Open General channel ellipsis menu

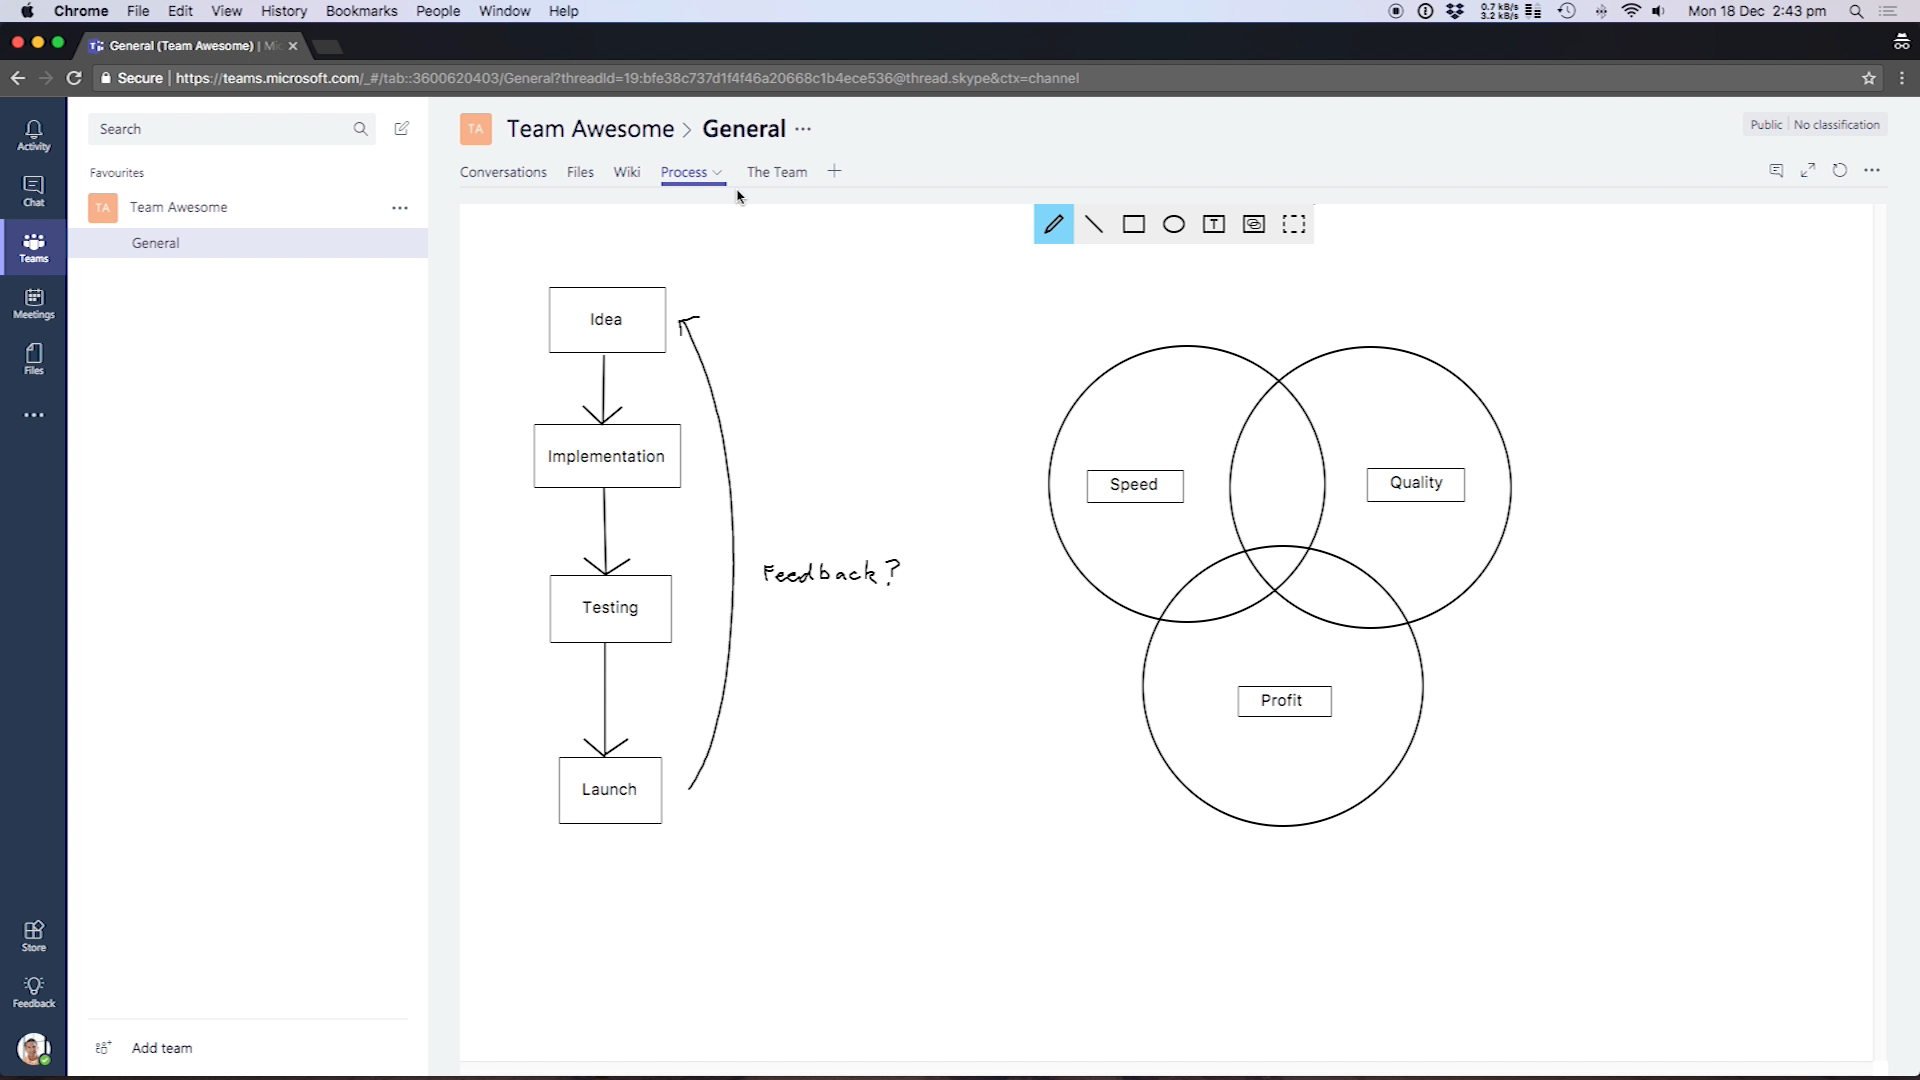pyautogui.click(x=803, y=129)
